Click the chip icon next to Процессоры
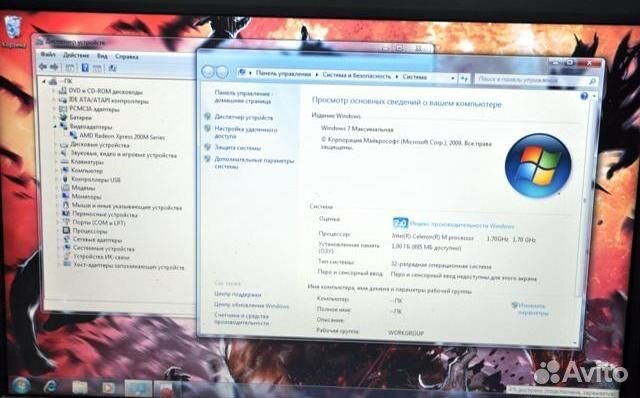The image size is (640, 398). (x=66, y=231)
